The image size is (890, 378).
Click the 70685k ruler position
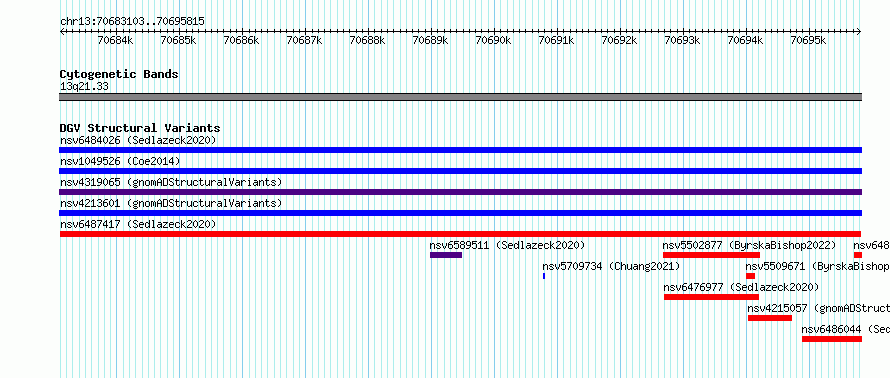(179, 40)
